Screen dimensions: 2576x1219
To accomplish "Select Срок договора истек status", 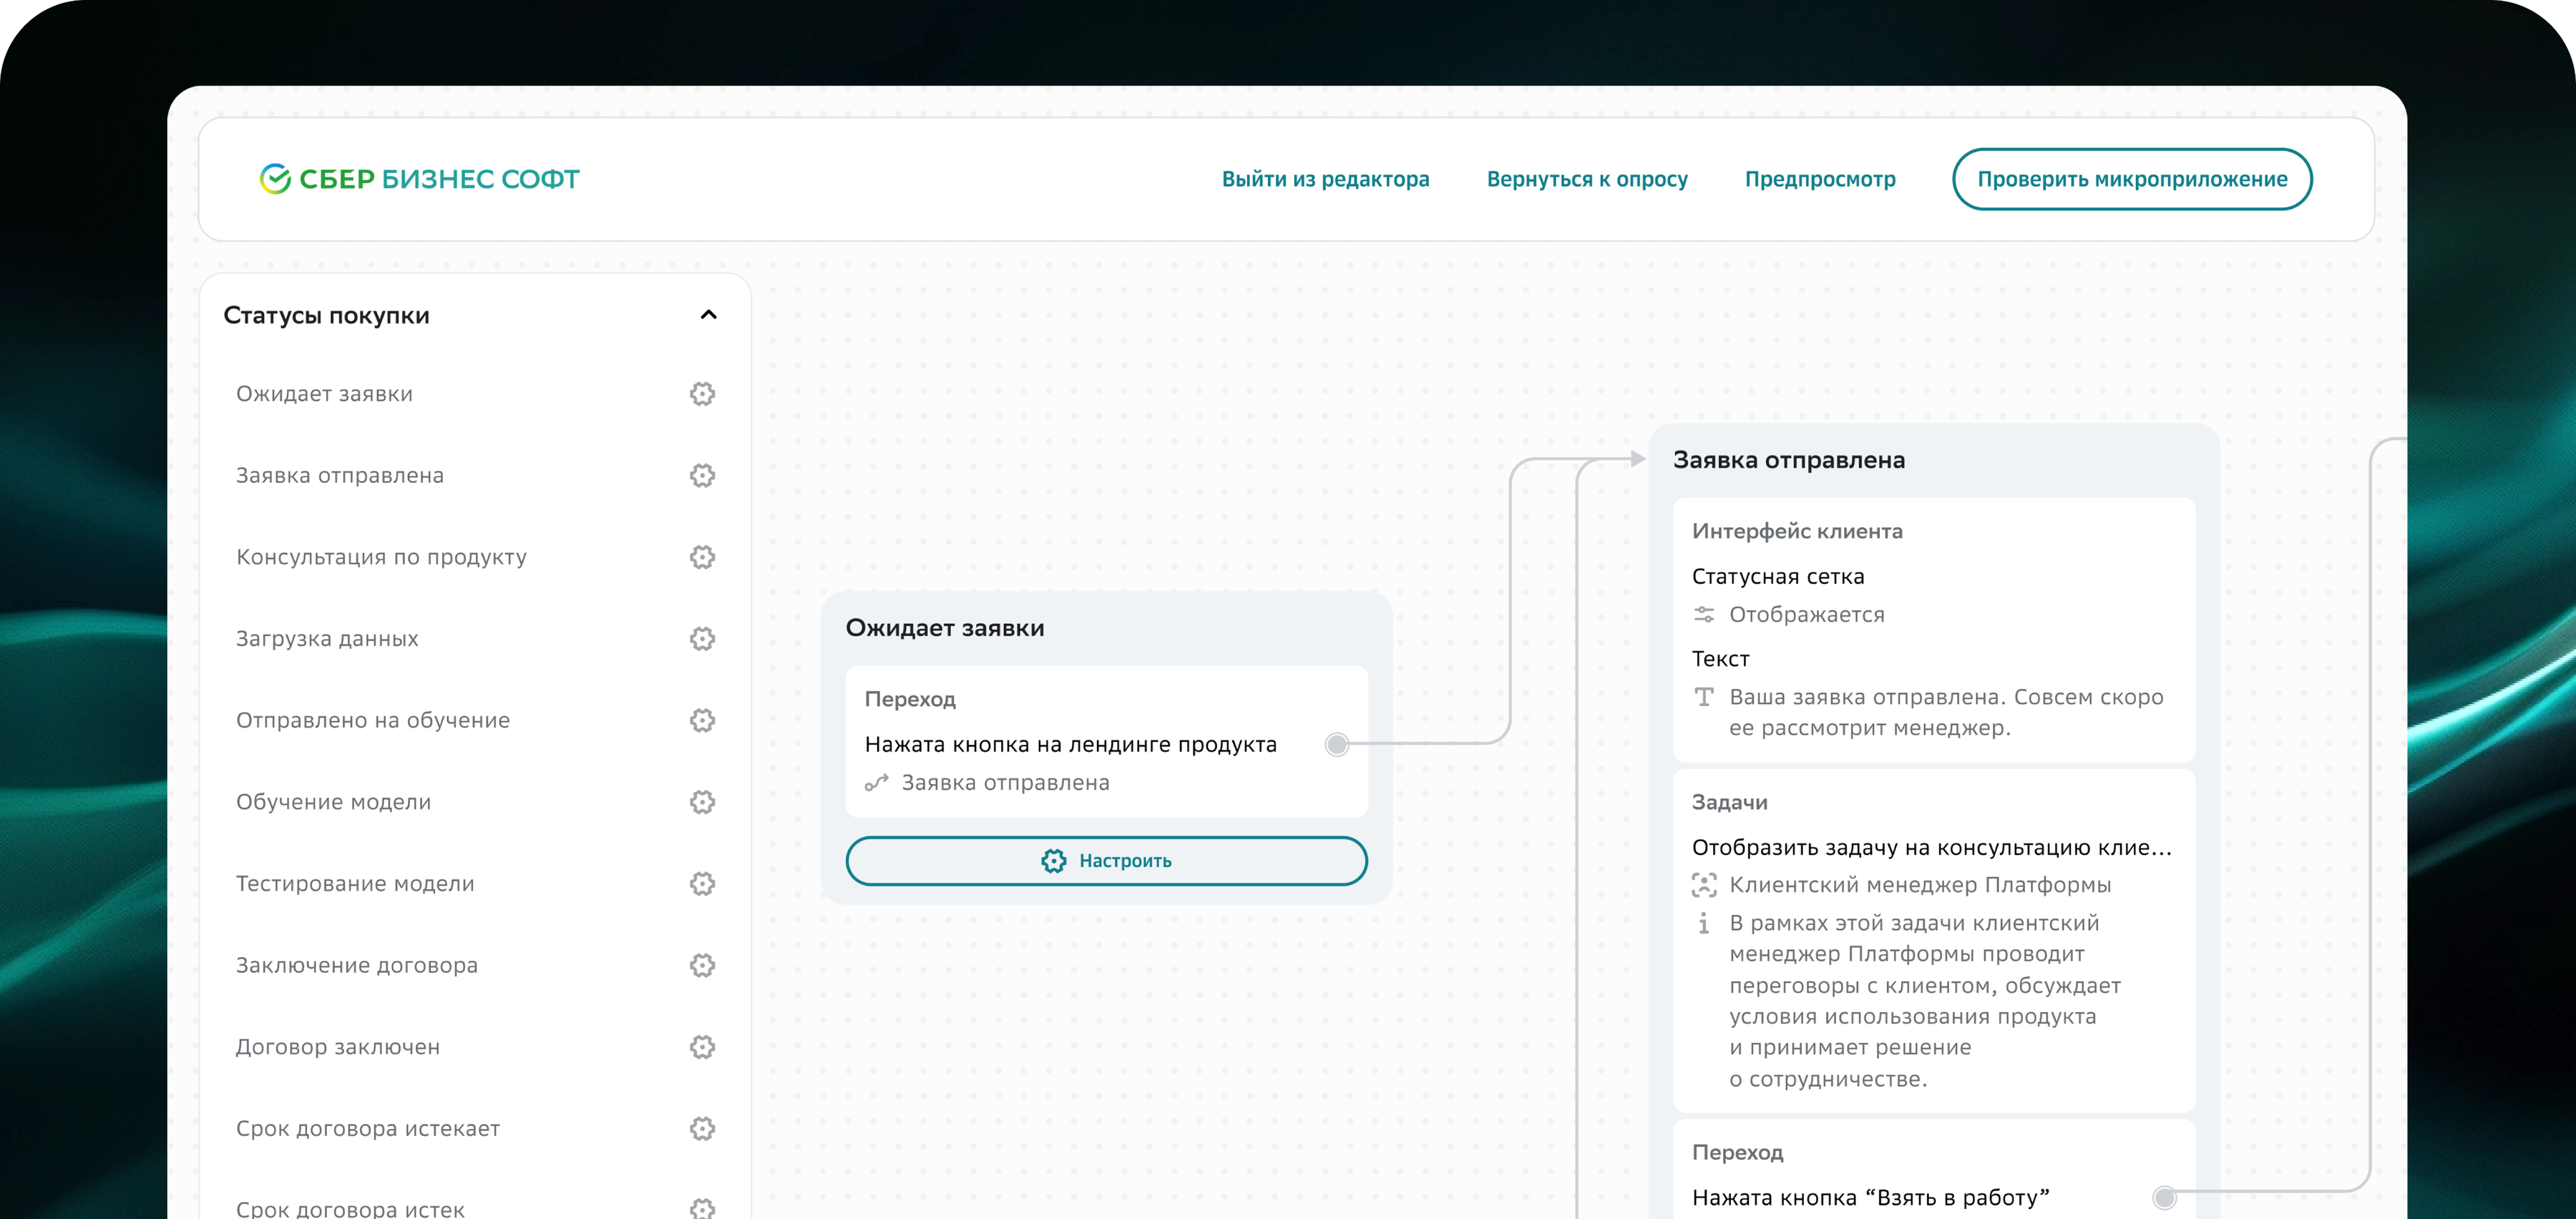I will coord(350,1208).
